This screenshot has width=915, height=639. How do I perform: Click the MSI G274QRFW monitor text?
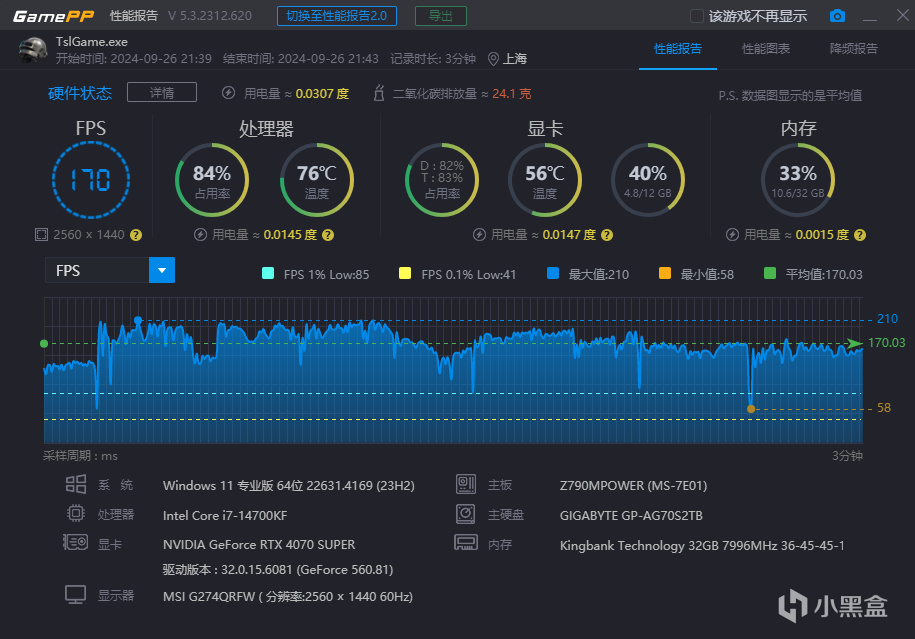pos(288,596)
